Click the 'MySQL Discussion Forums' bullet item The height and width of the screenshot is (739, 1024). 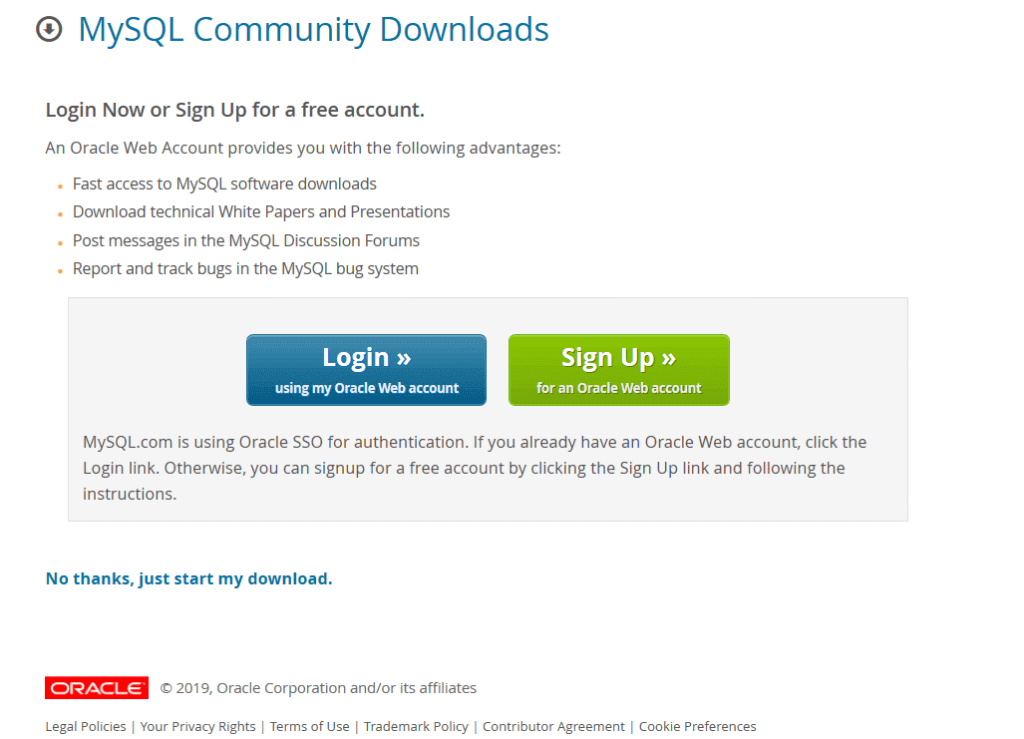click(x=246, y=241)
